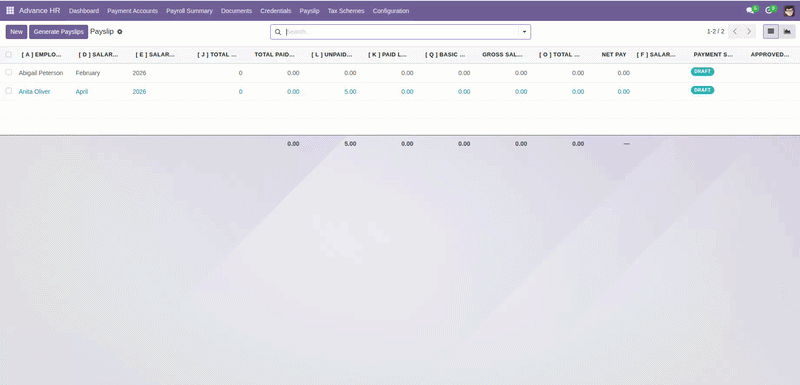Sort by the [ A ] Employee column header
This screenshot has height=385, width=800.
[42, 55]
